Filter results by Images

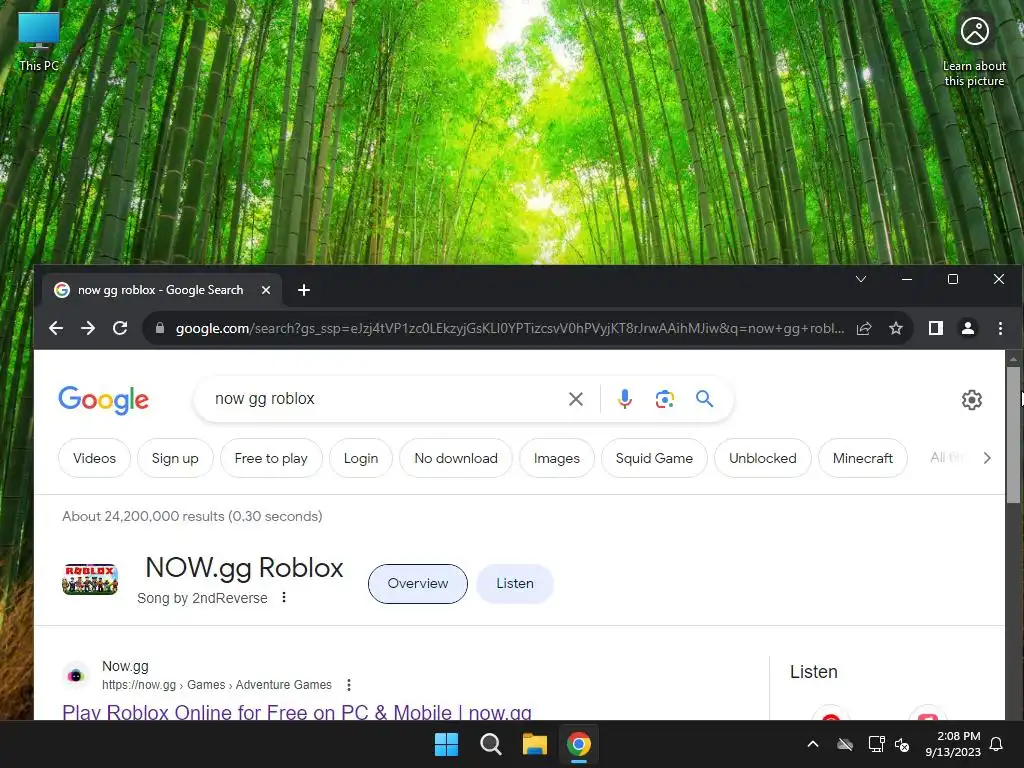click(x=556, y=458)
